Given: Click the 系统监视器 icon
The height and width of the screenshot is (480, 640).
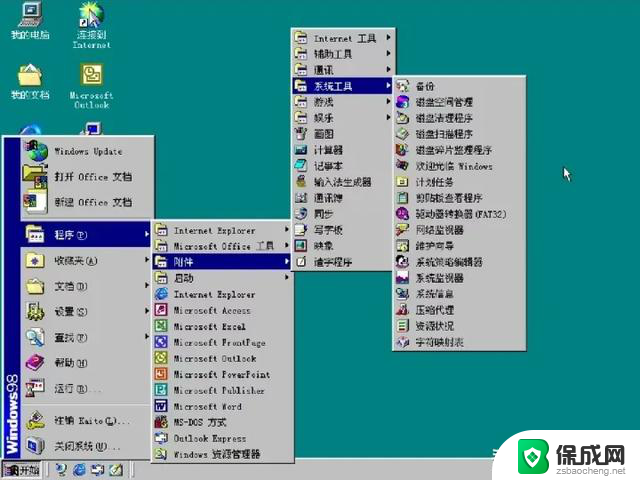Looking at the screenshot, I should [x=402, y=278].
